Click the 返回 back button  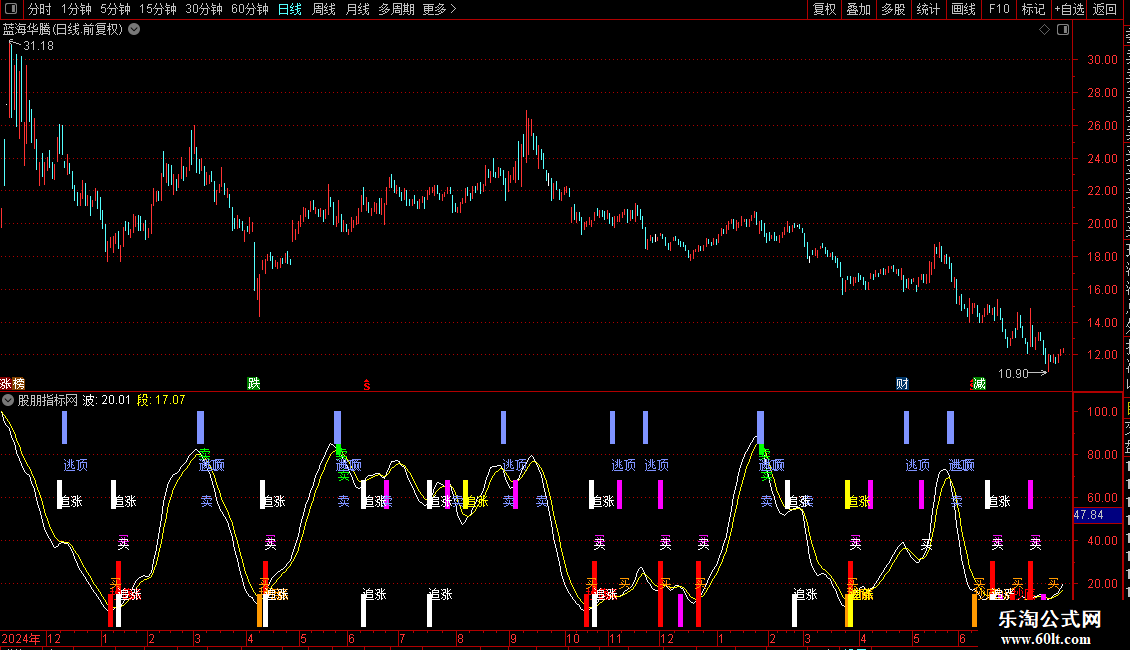[x=1105, y=9]
